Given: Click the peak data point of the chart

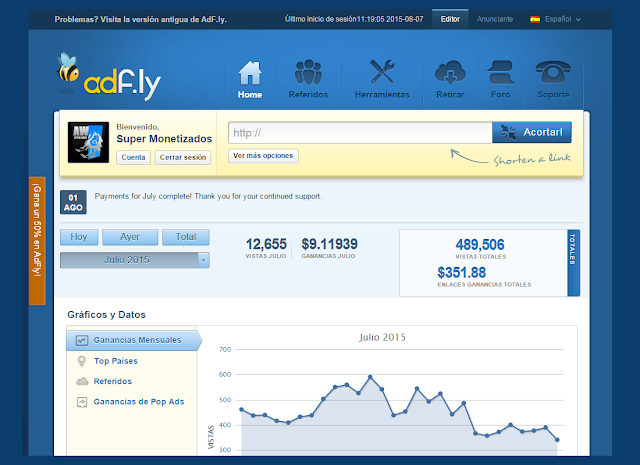Looking at the screenshot, I should click(370, 377).
